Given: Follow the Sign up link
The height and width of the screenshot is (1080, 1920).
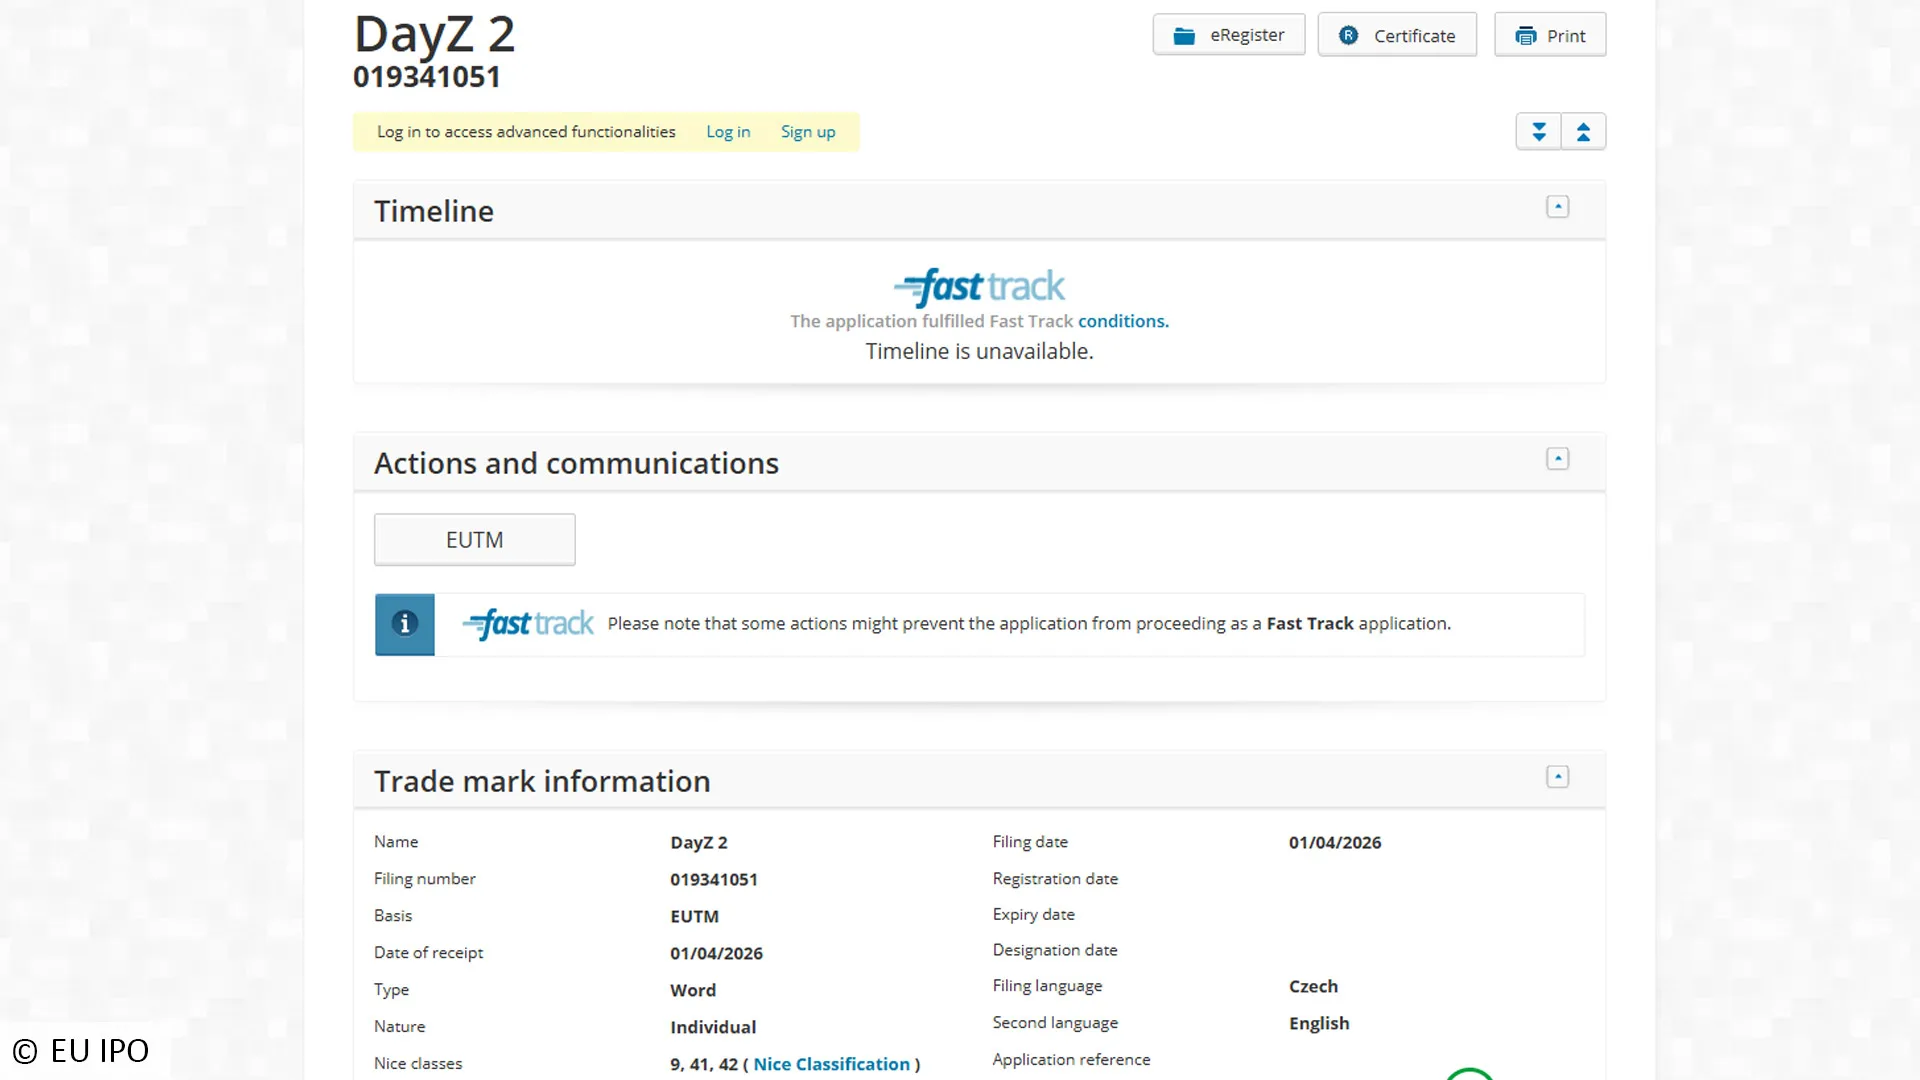Looking at the screenshot, I should [807, 132].
